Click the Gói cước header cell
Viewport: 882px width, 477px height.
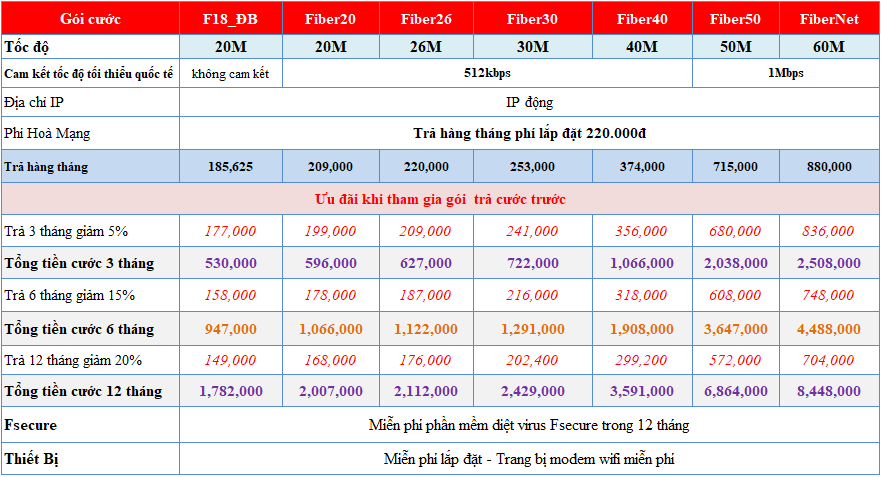point(90,19)
